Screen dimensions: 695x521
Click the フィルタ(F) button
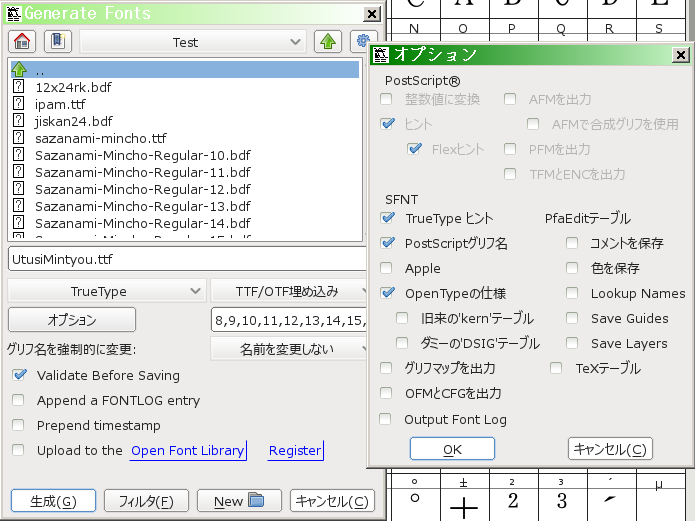pyautogui.click(x=146, y=501)
